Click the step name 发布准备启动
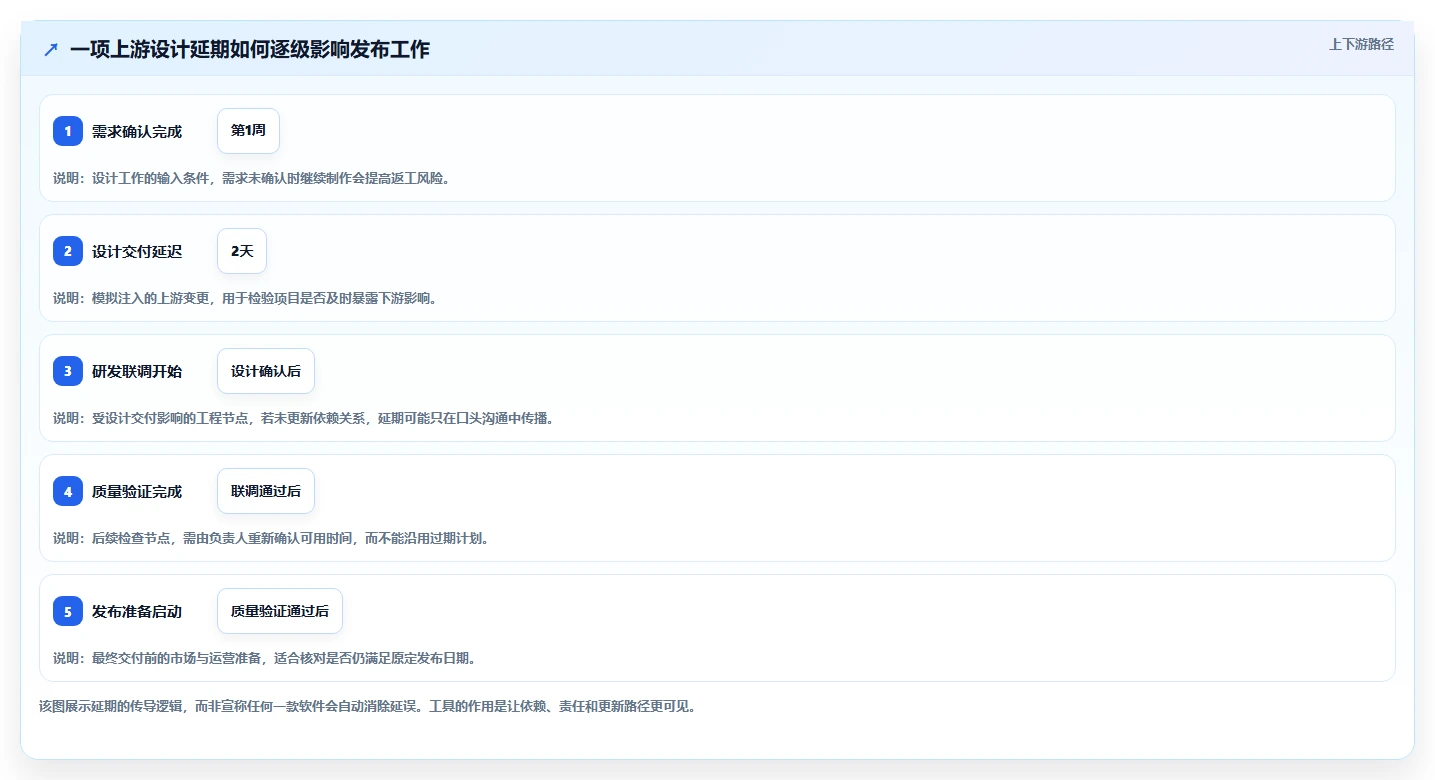 tap(137, 611)
